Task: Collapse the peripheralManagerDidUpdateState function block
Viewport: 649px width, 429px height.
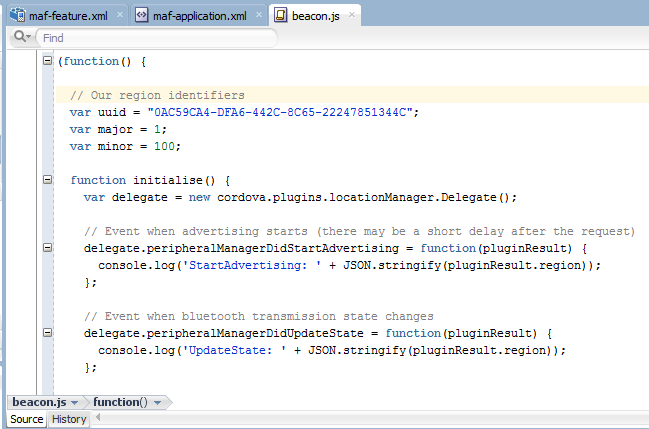Action: [x=48, y=333]
